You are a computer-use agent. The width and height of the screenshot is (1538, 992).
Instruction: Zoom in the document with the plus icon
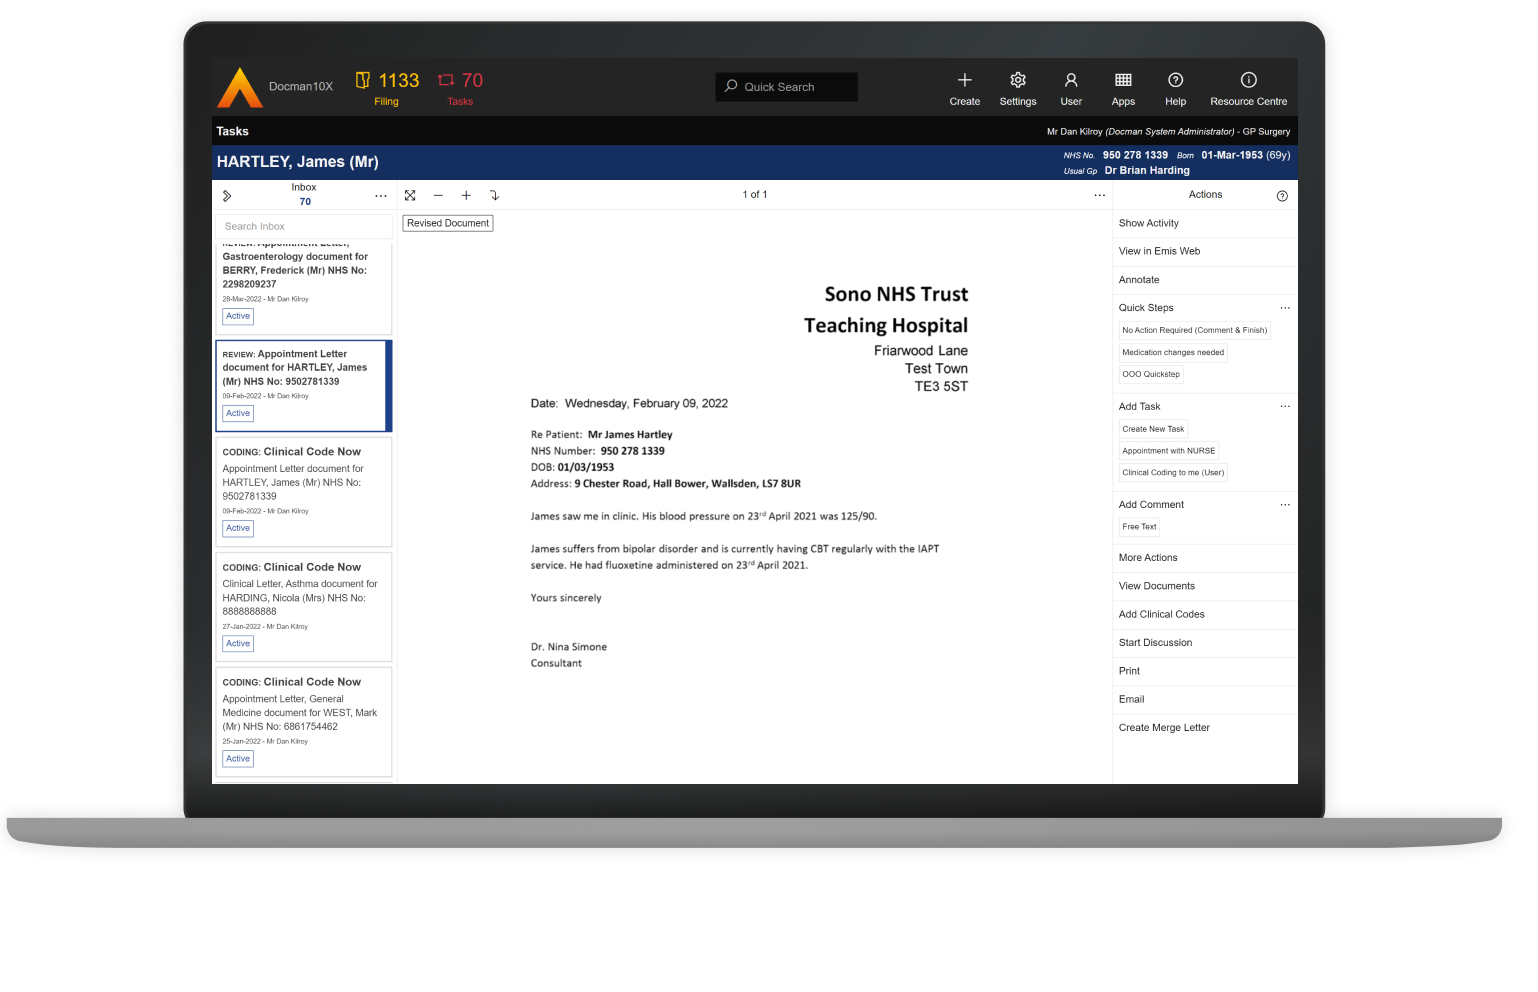[x=466, y=195]
